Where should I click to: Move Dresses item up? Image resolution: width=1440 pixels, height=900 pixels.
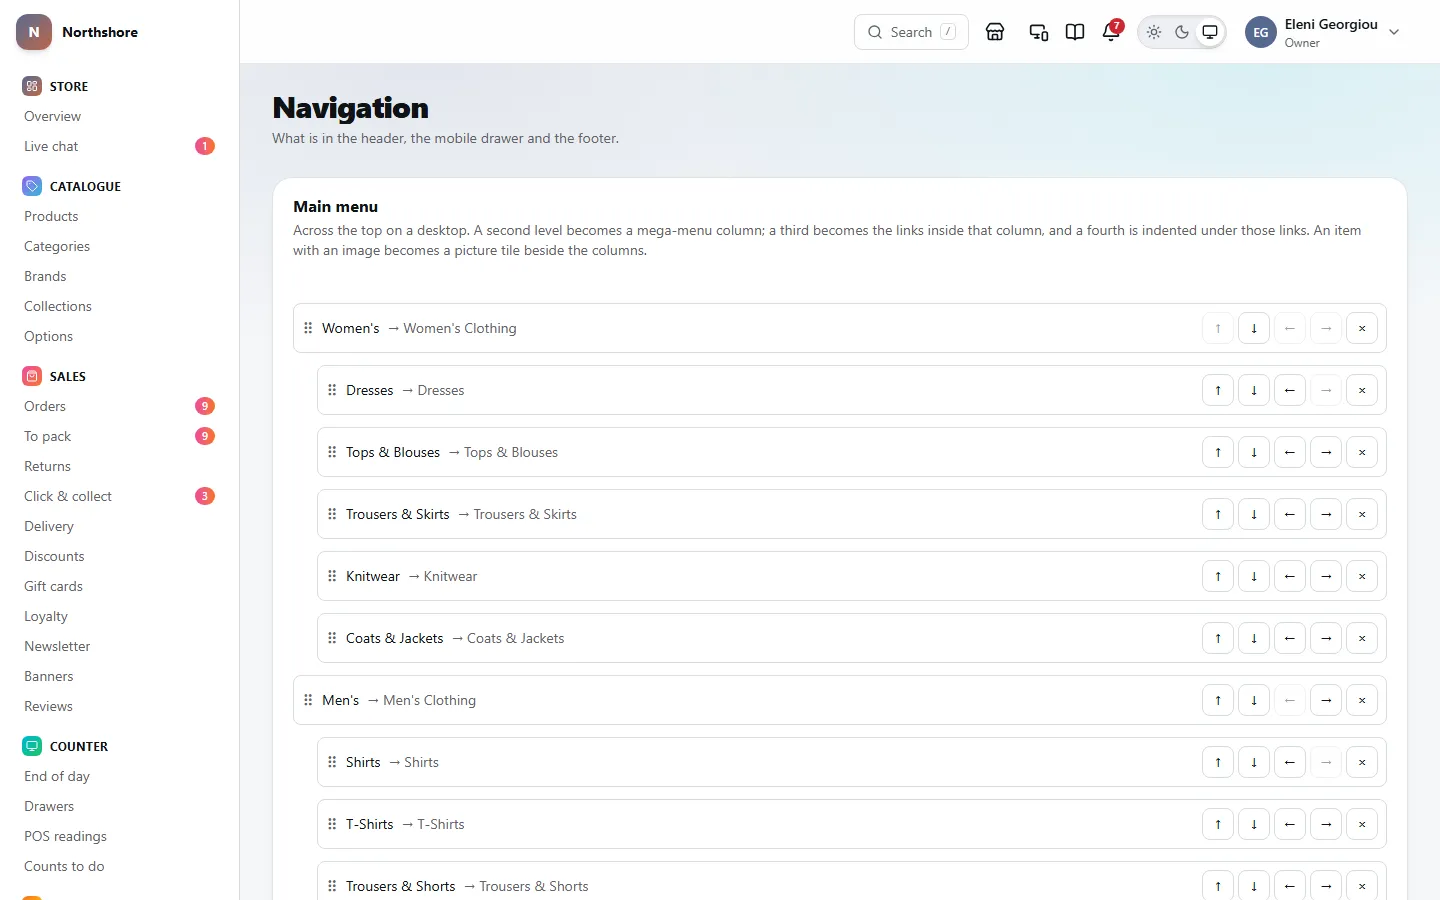pyautogui.click(x=1218, y=390)
